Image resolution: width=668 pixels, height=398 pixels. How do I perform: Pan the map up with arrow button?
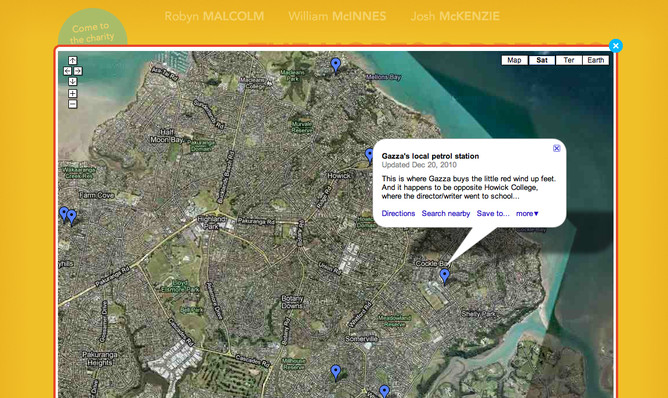pos(72,61)
